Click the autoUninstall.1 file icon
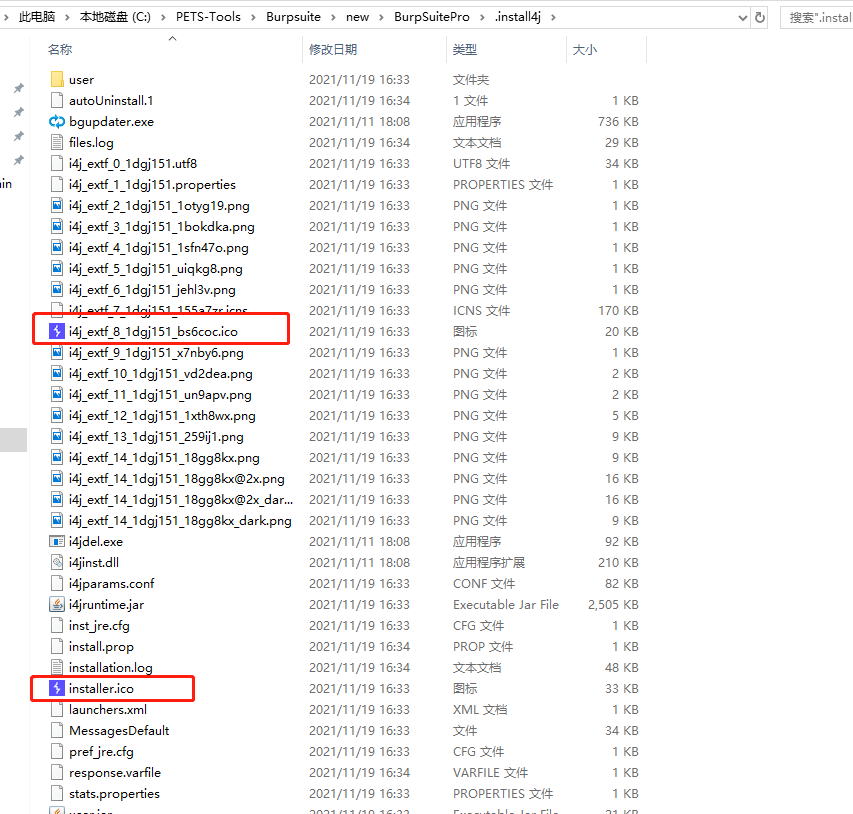 tap(57, 101)
